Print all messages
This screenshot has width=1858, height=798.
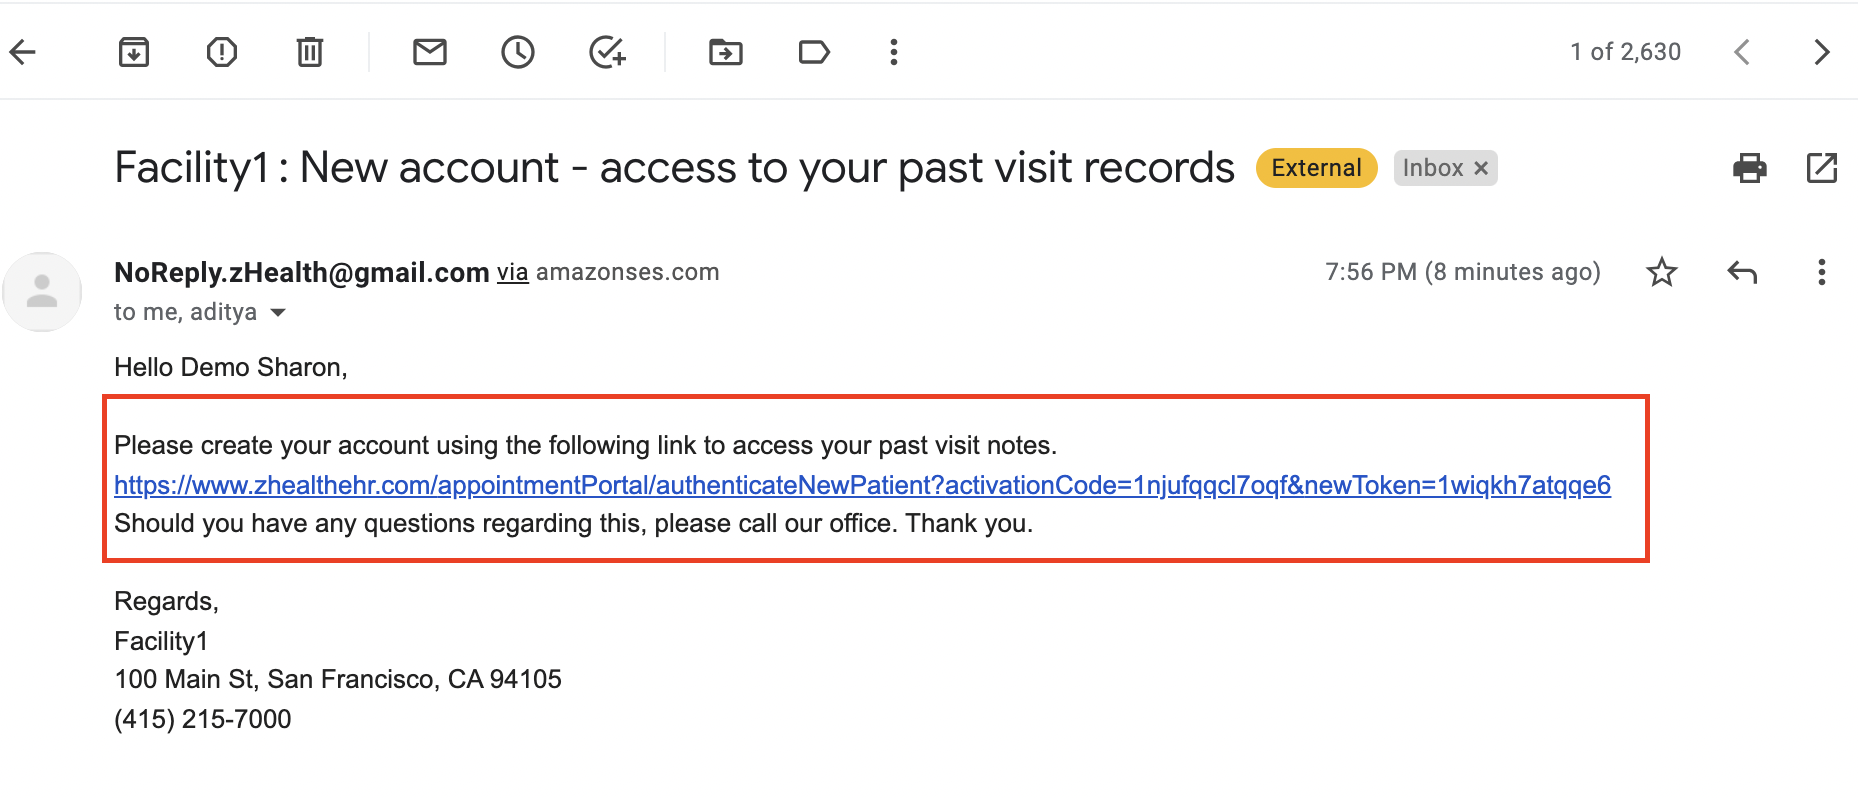(x=1750, y=168)
